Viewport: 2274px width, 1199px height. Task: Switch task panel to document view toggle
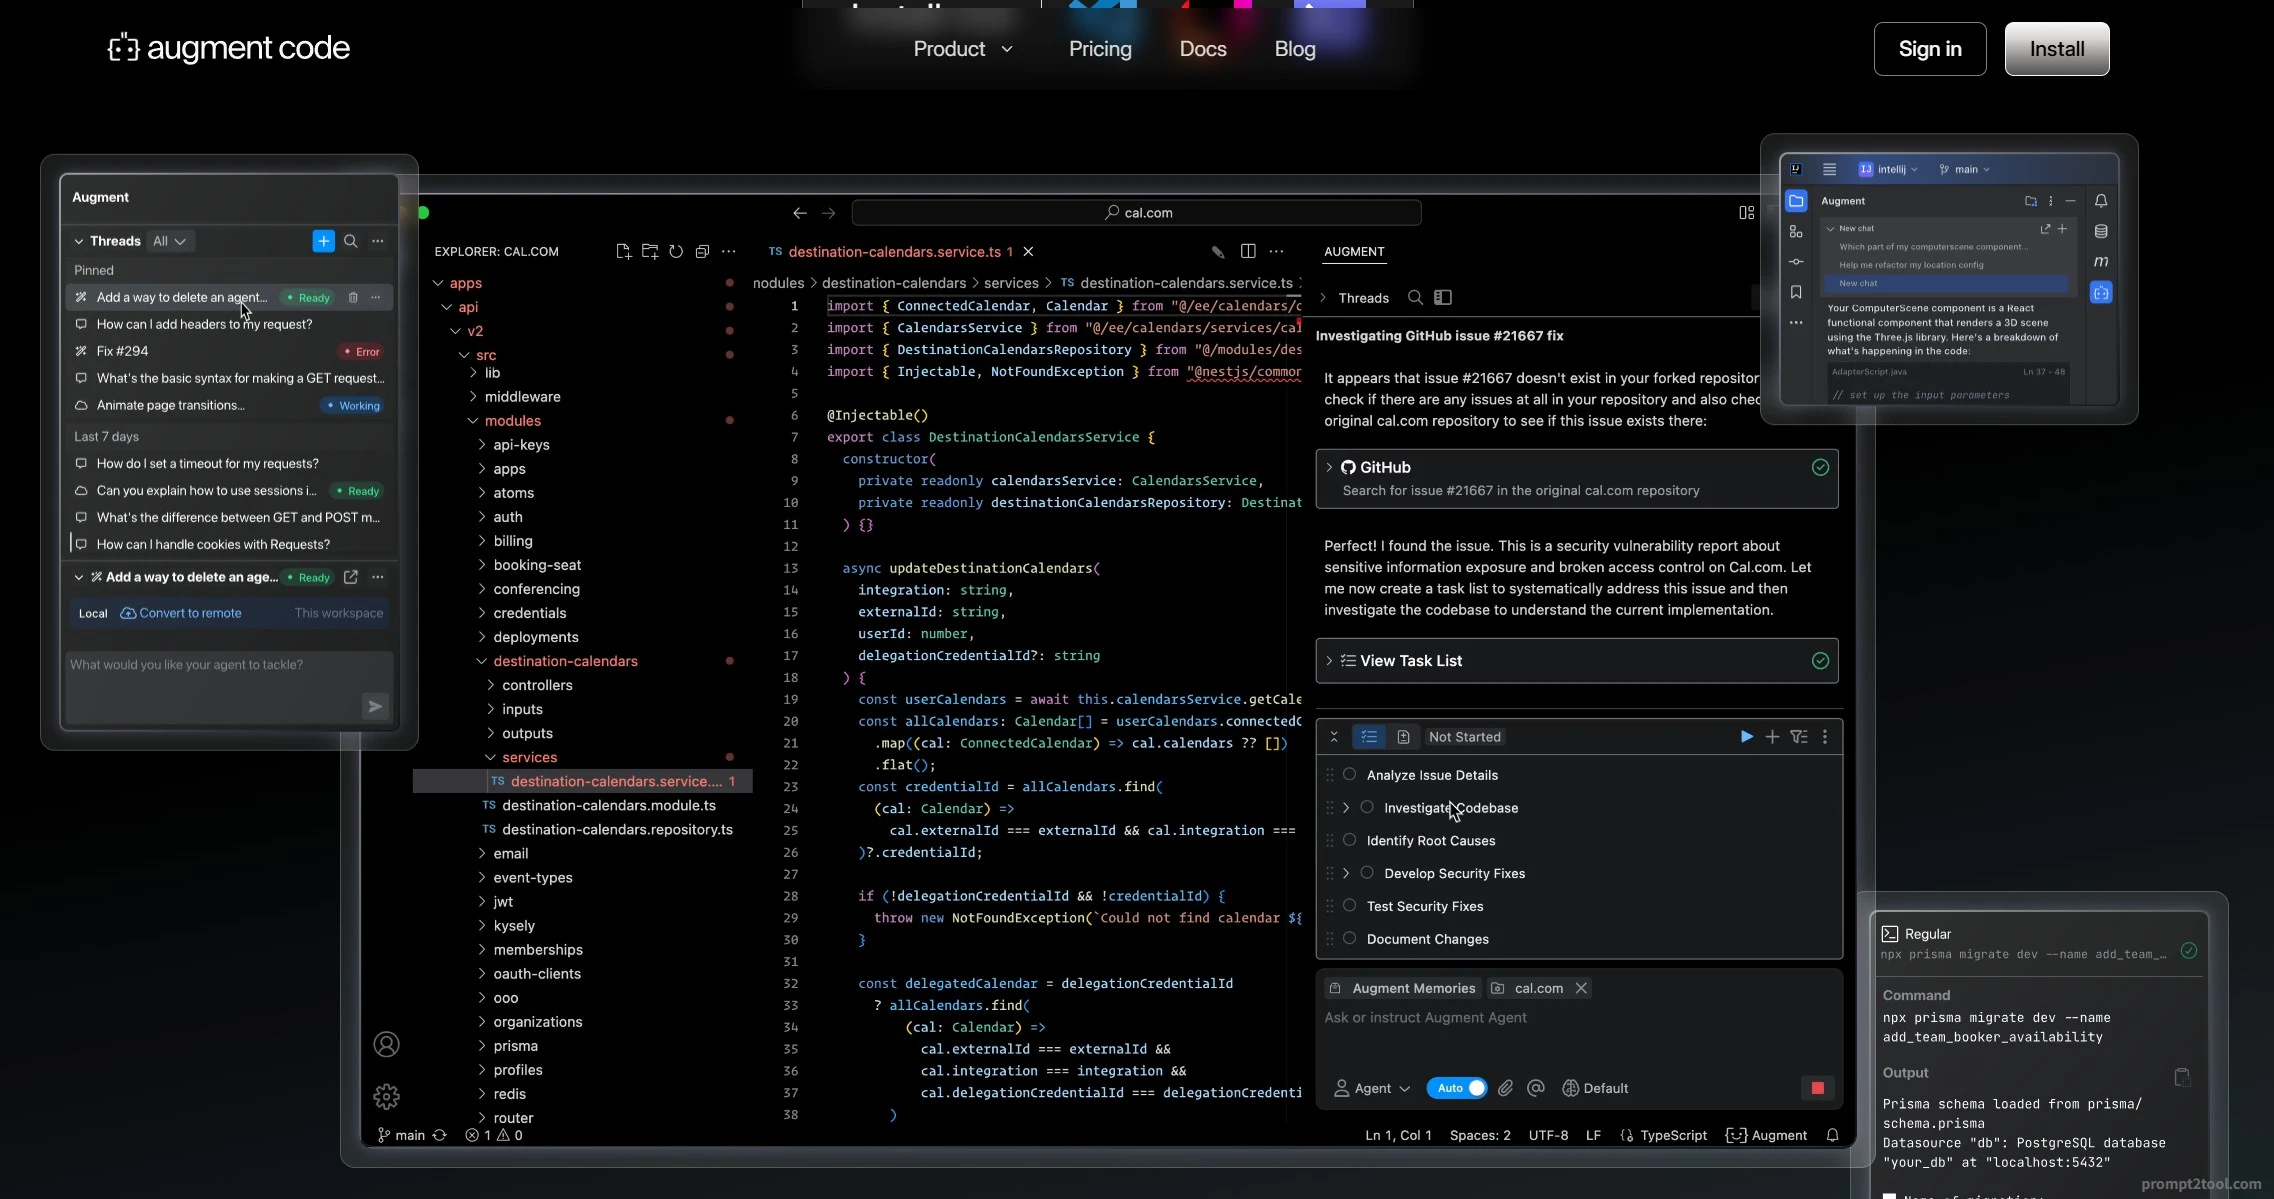point(1403,737)
